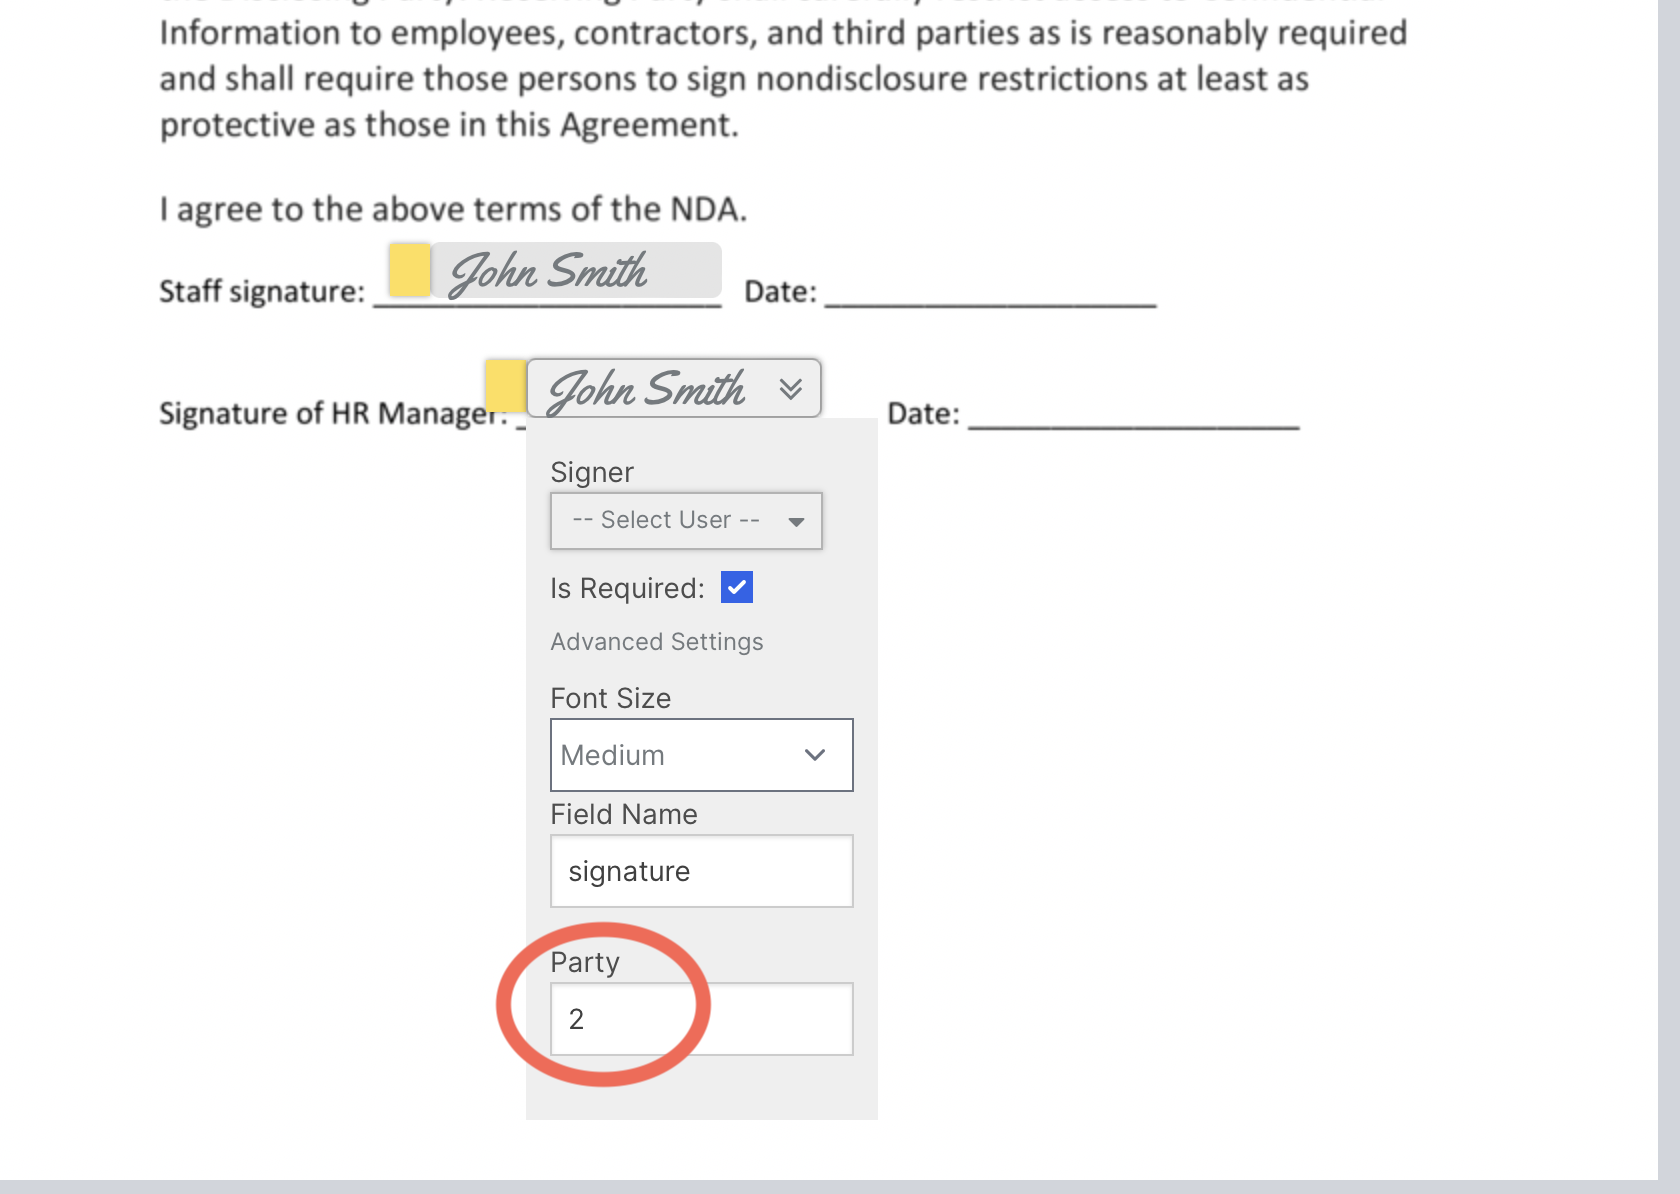Open the Signer -- Select User -- dropdown
The width and height of the screenshot is (1680, 1194).
[686, 521]
